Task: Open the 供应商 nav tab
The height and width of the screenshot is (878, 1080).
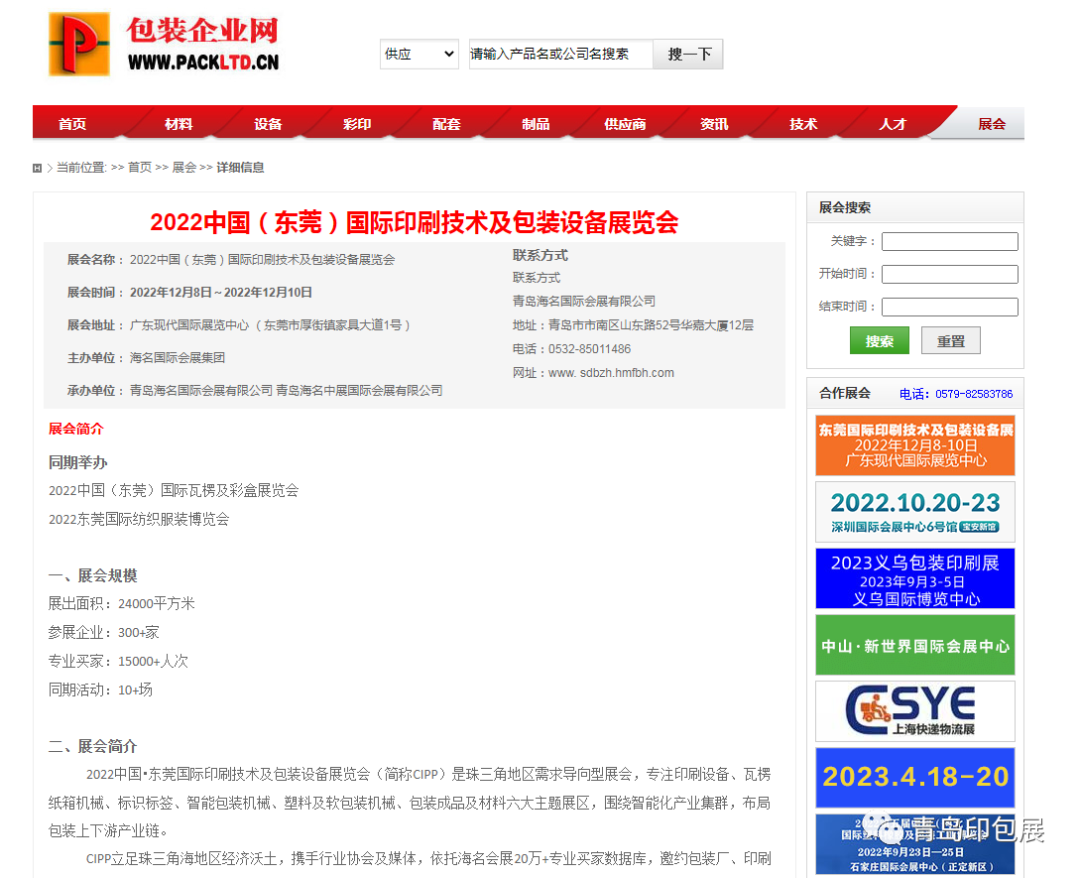Action: (x=625, y=124)
